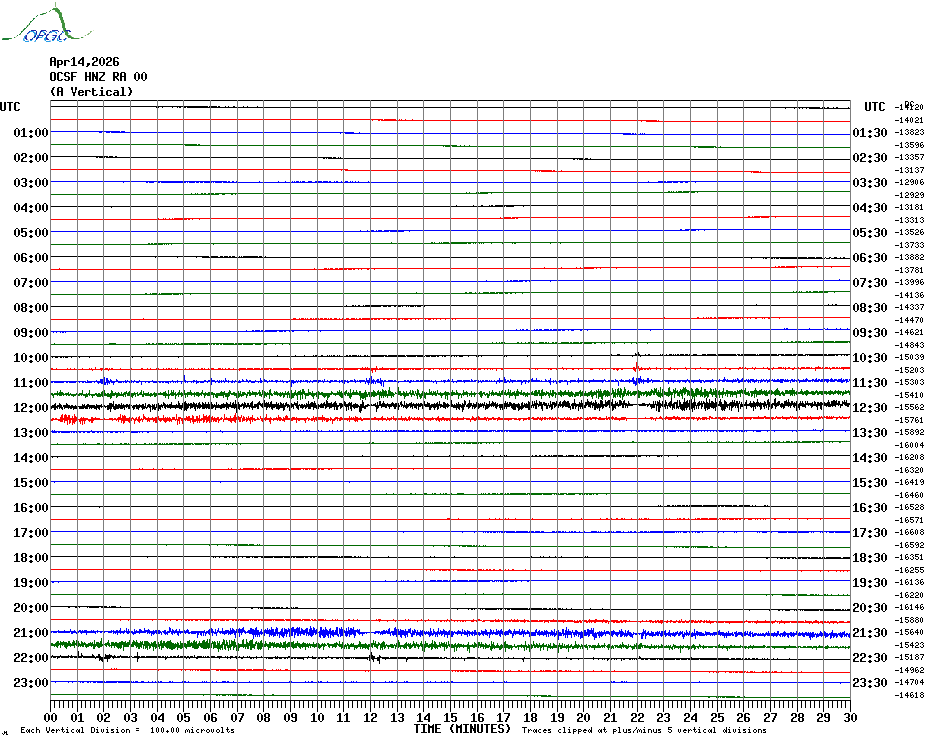Click the DC offset value '-16004'
This screenshot has width=930, height=744.
pyautogui.click(x=909, y=445)
